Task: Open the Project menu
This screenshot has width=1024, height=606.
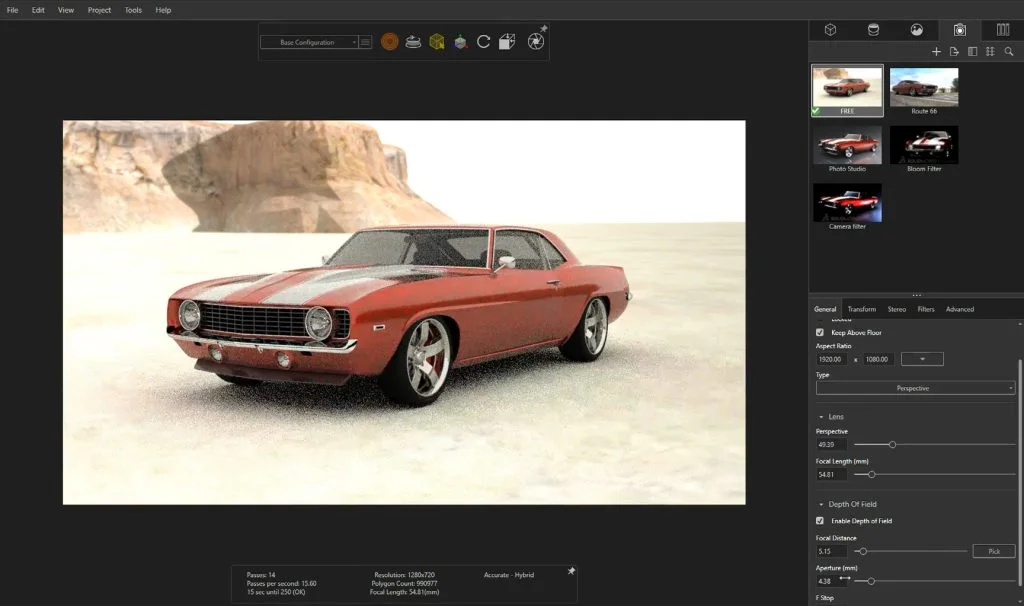Action: click(99, 10)
